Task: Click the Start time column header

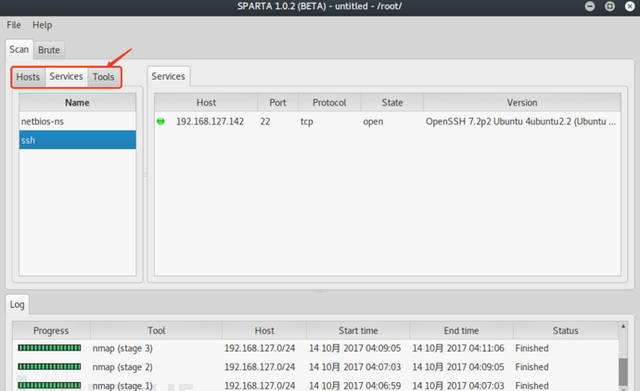Action: click(358, 331)
